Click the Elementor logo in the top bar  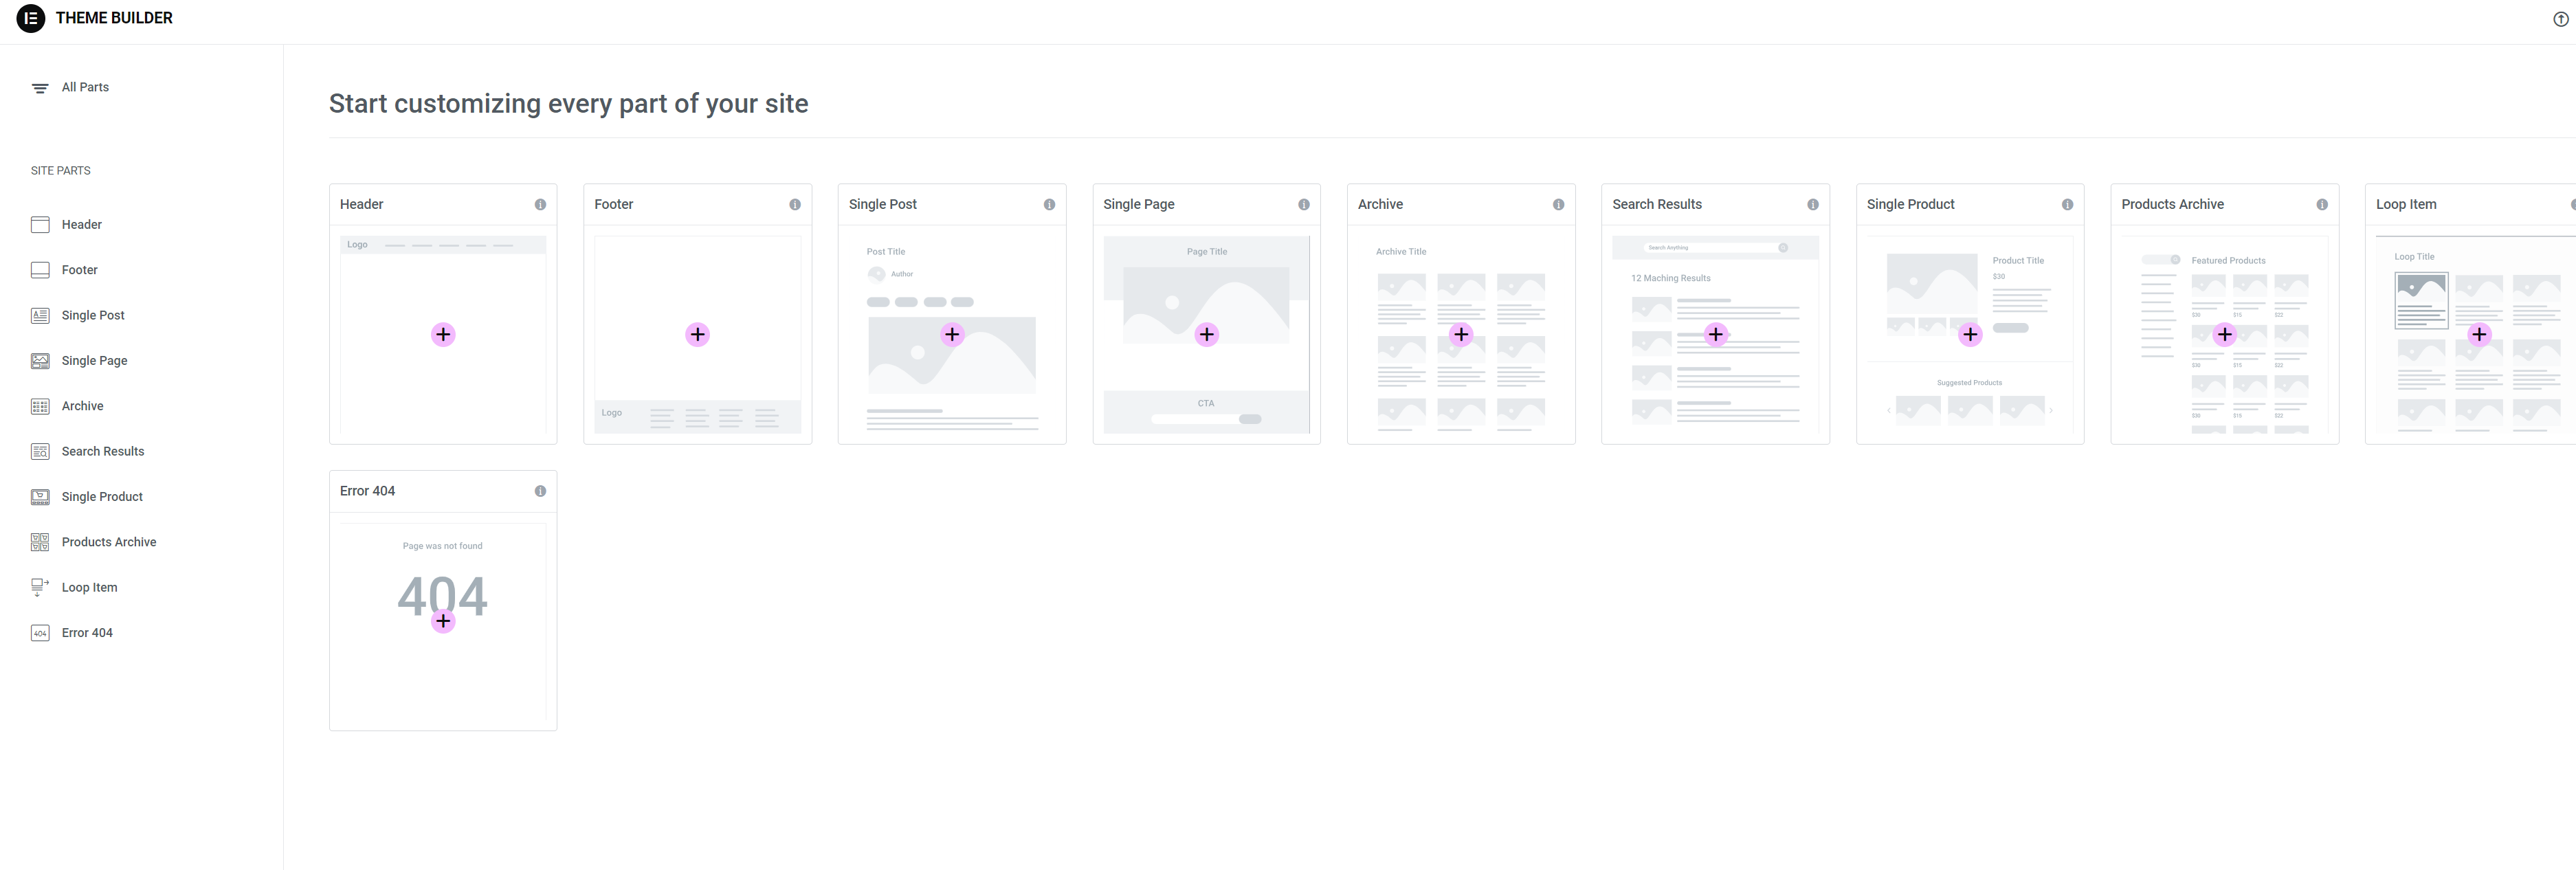tap(31, 18)
